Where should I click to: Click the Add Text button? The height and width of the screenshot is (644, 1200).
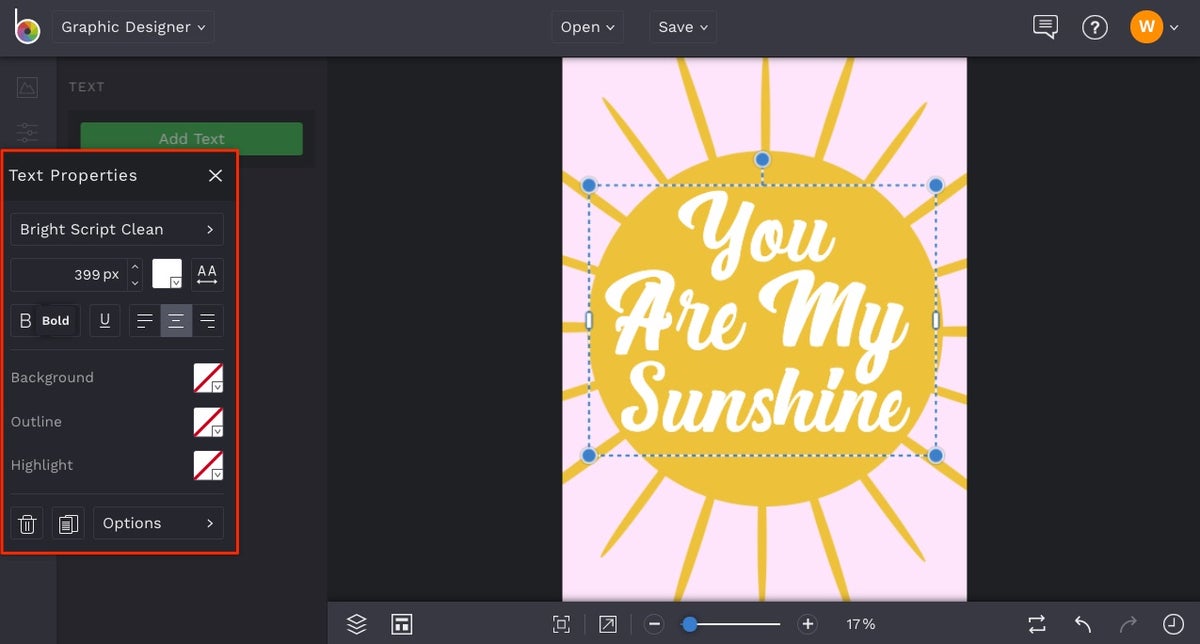(x=191, y=139)
